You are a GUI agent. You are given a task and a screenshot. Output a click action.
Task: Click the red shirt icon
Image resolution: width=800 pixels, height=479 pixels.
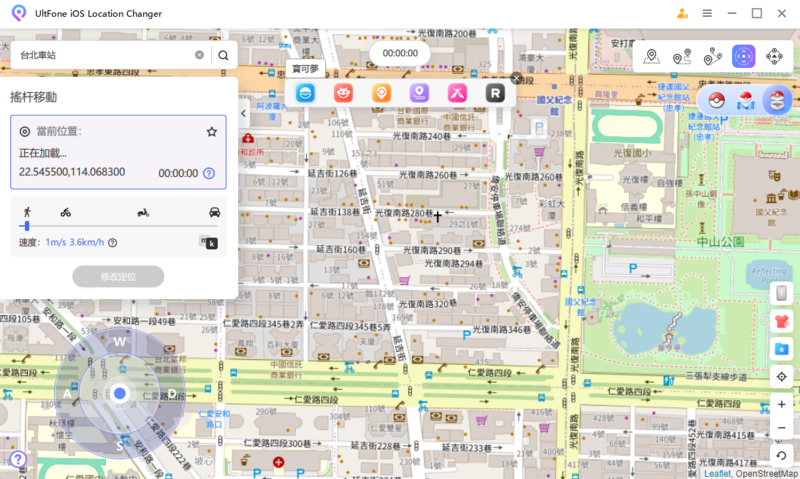tap(781, 321)
